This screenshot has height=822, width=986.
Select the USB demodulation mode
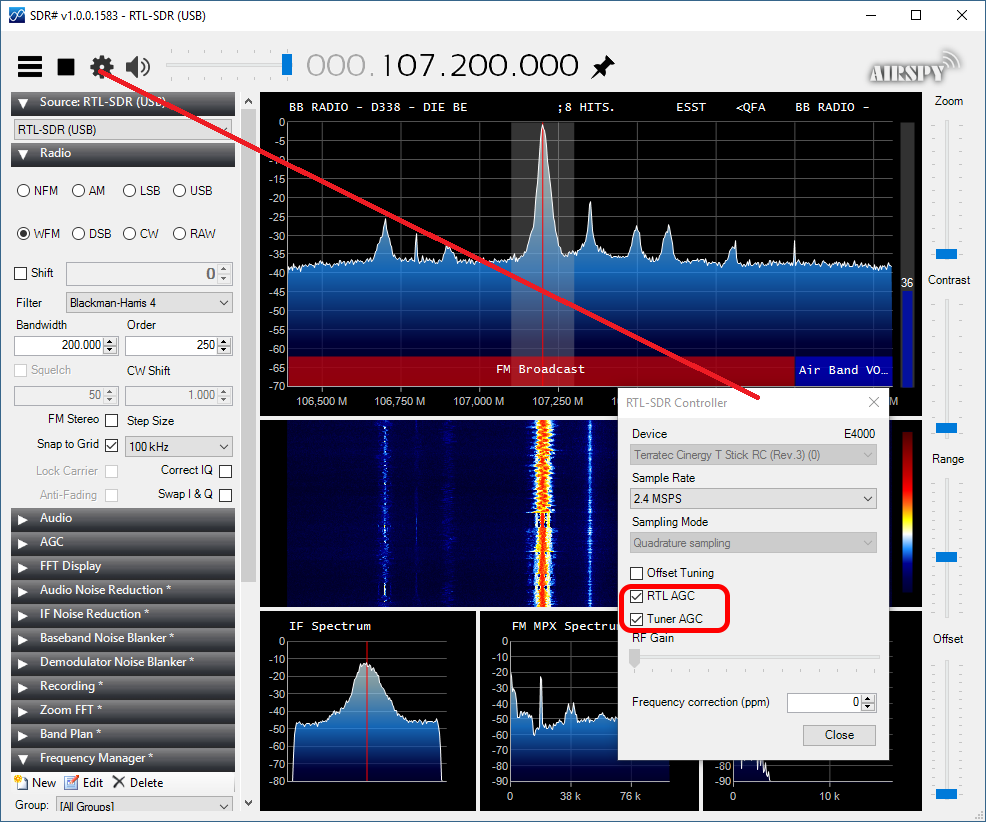[x=179, y=191]
